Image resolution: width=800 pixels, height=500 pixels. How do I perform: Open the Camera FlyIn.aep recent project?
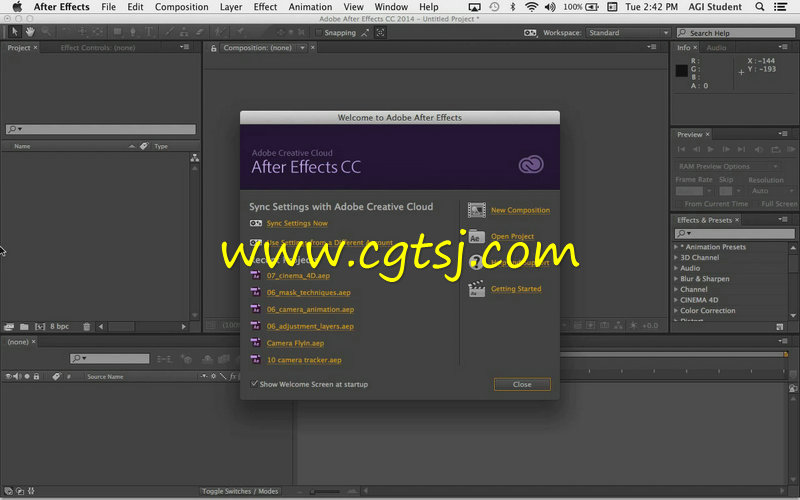[295, 343]
